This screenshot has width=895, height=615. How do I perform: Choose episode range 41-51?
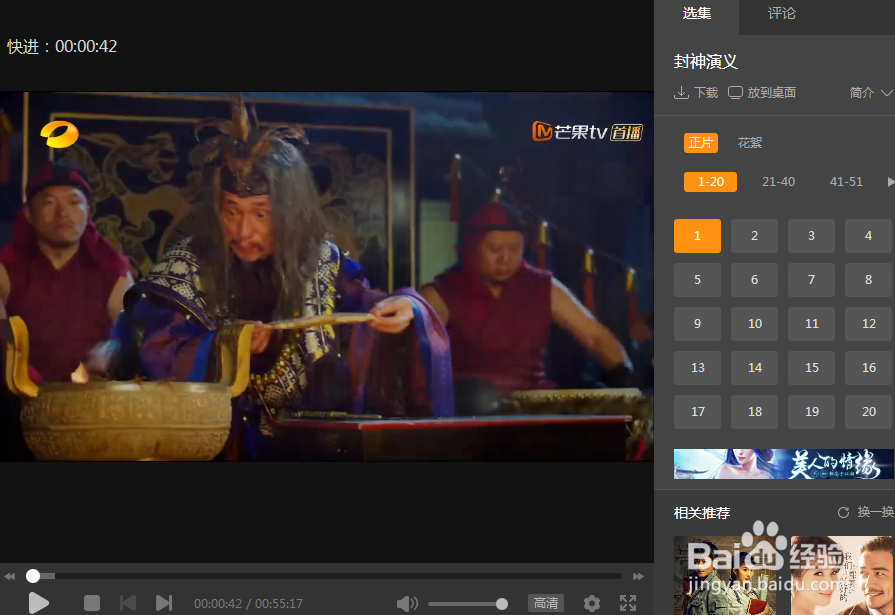[846, 182]
